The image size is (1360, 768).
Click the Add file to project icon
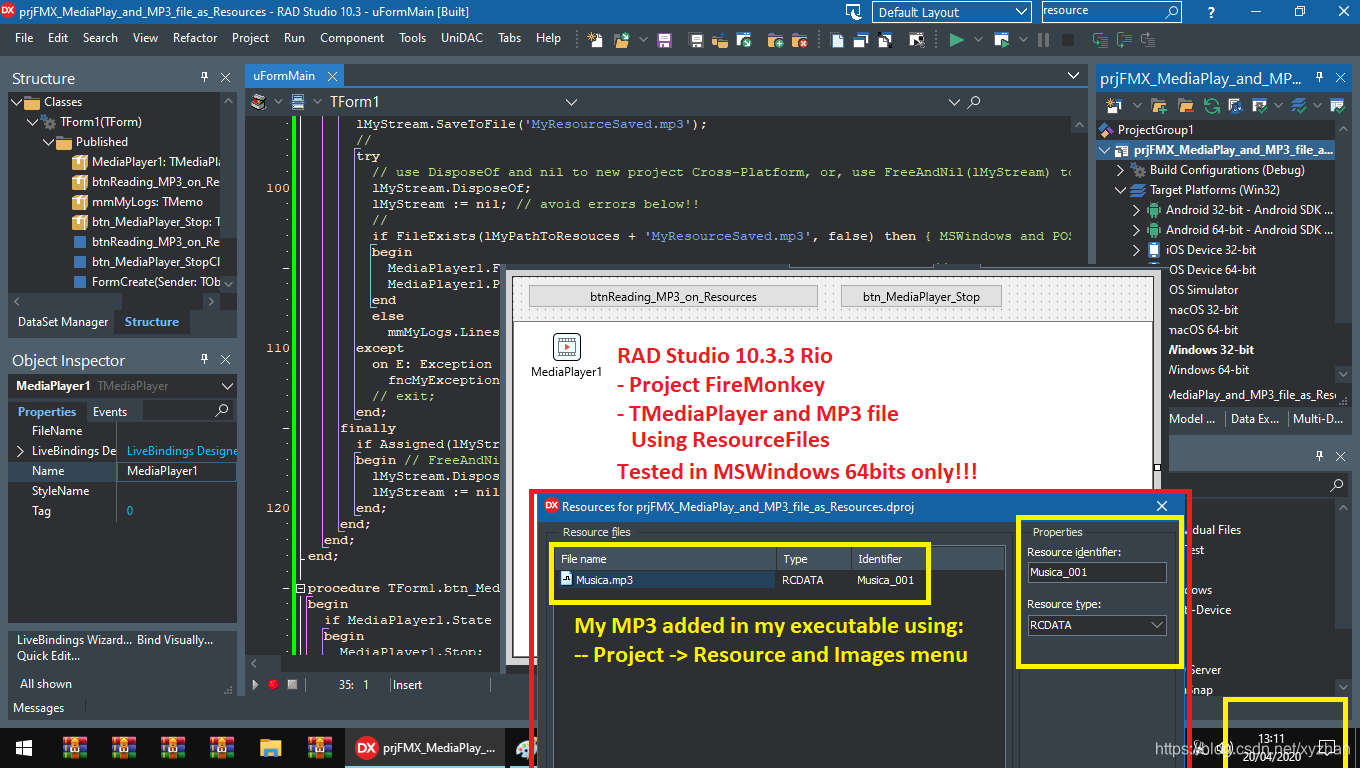tap(775, 40)
